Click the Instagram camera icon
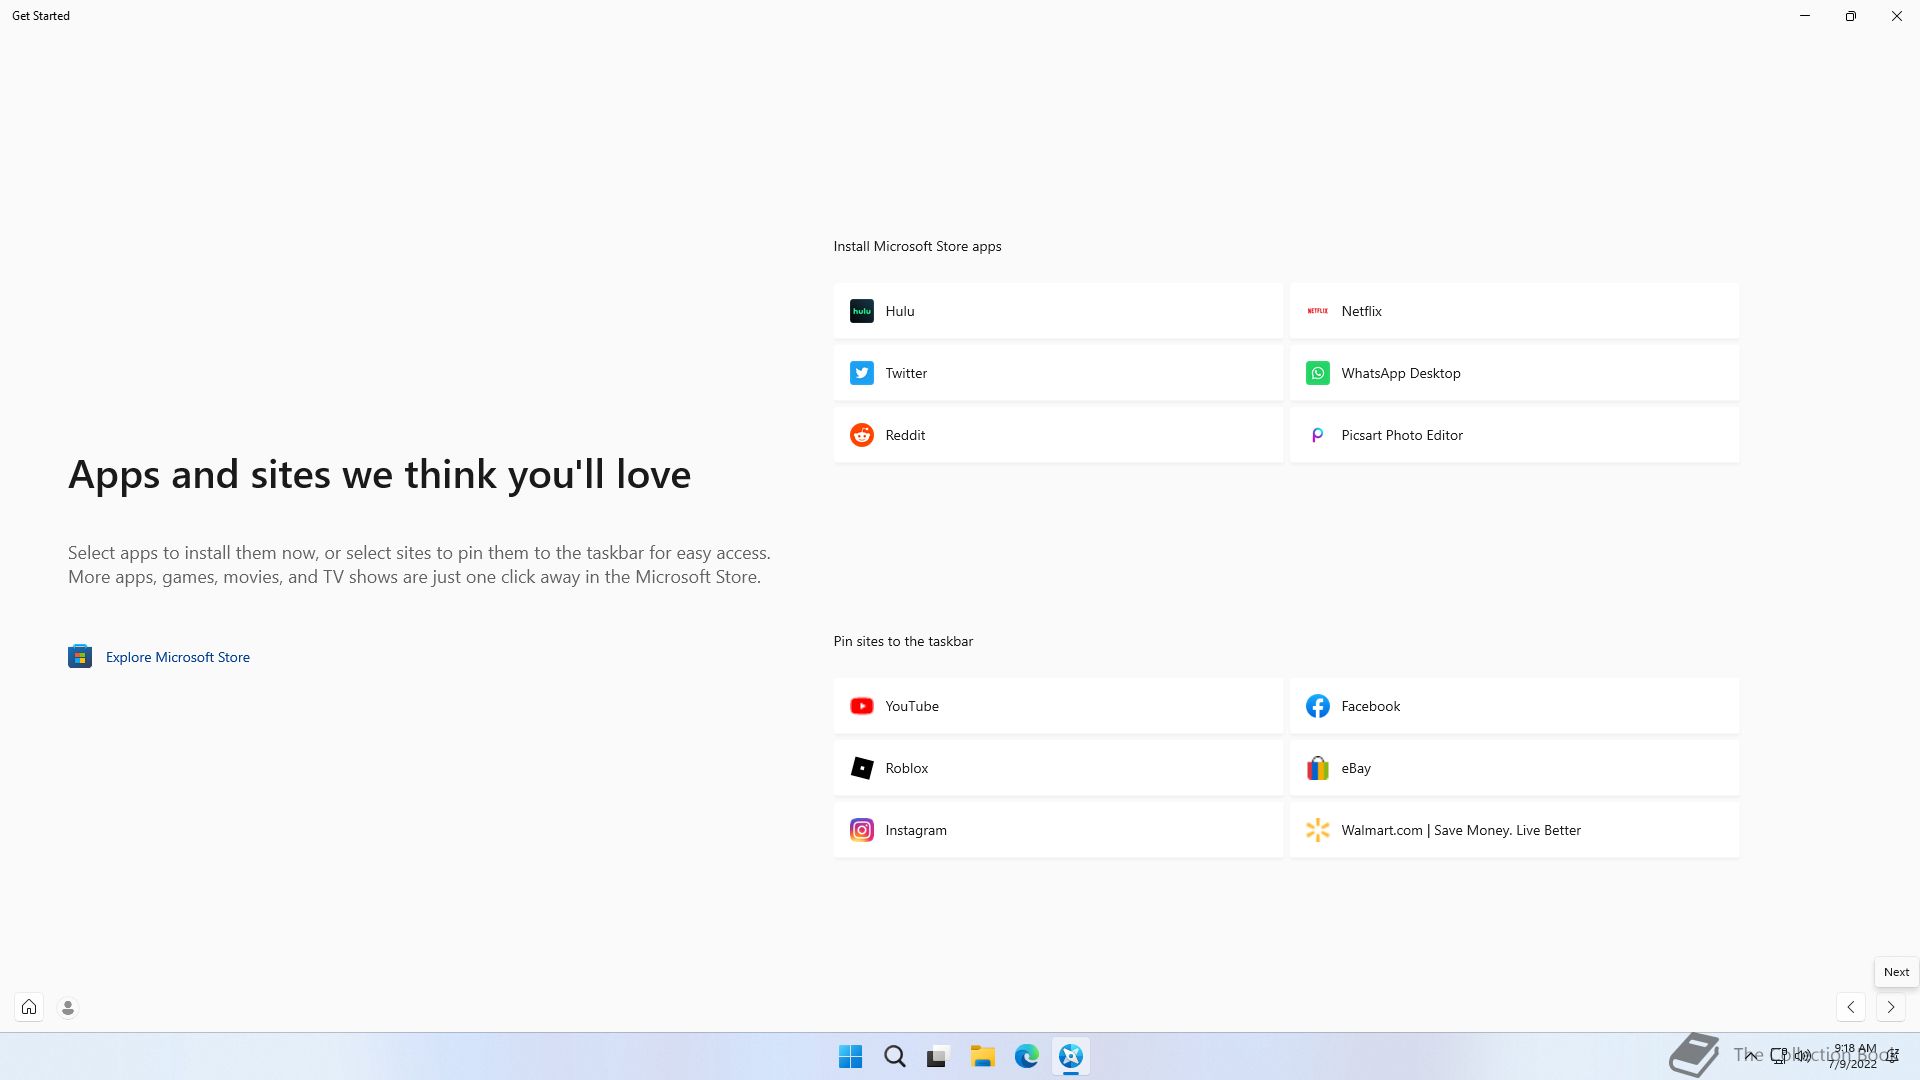This screenshot has height=1080, width=1920. click(861, 830)
